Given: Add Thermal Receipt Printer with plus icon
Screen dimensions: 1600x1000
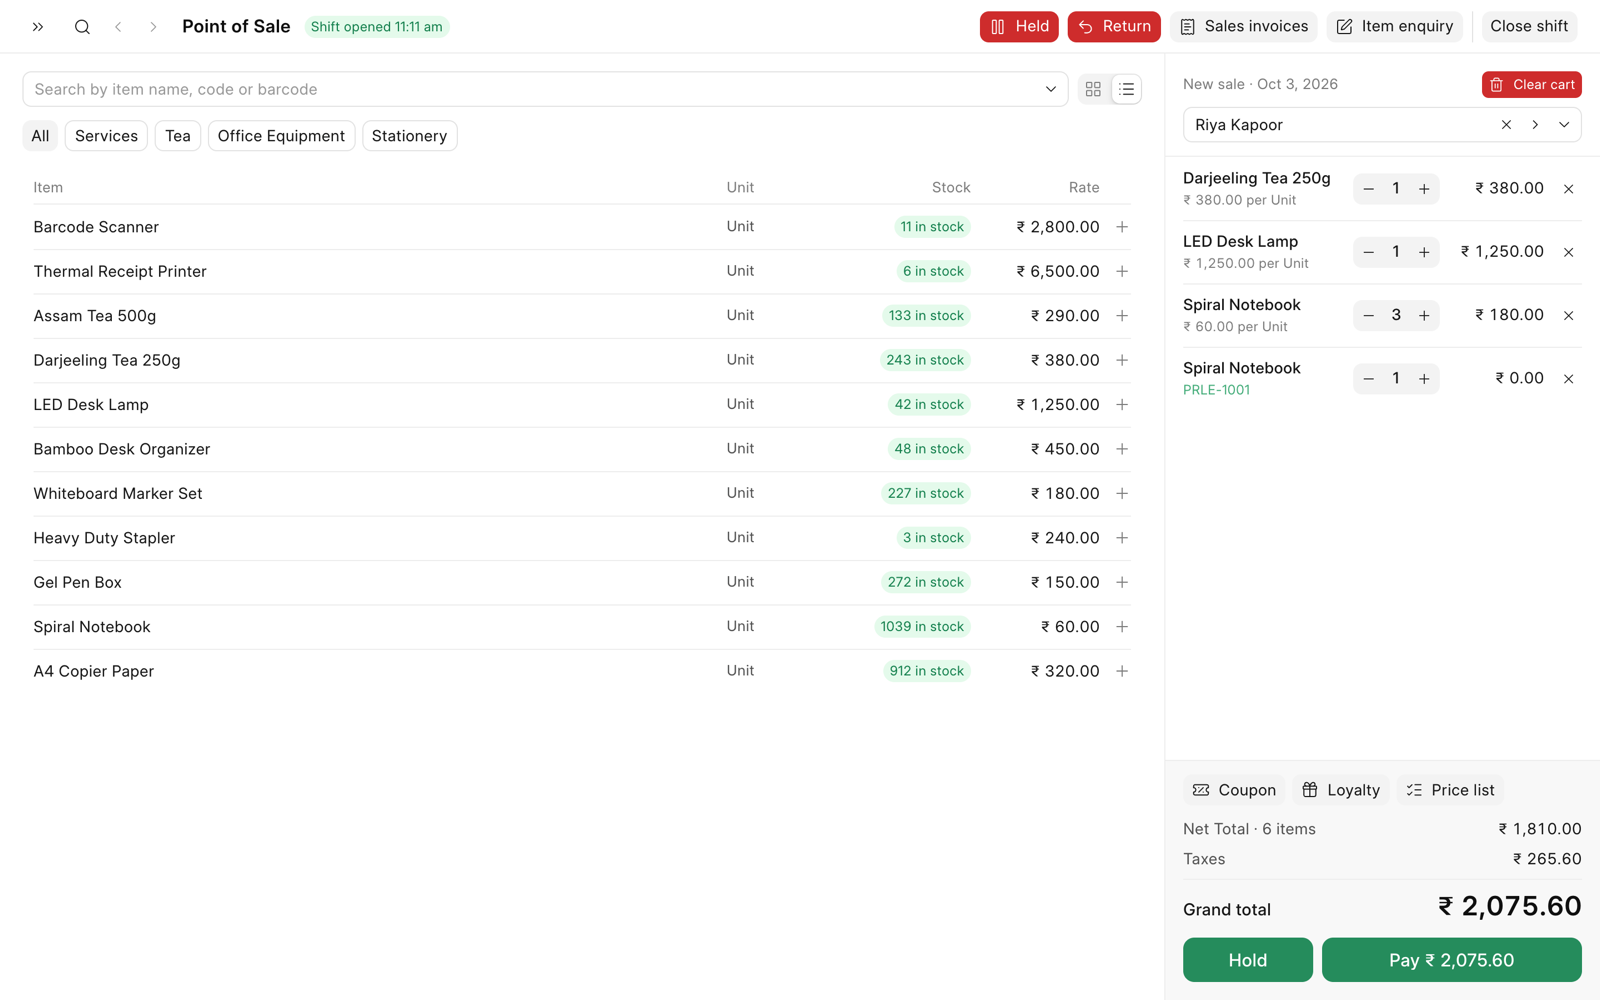Looking at the screenshot, I should click(1122, 271).
